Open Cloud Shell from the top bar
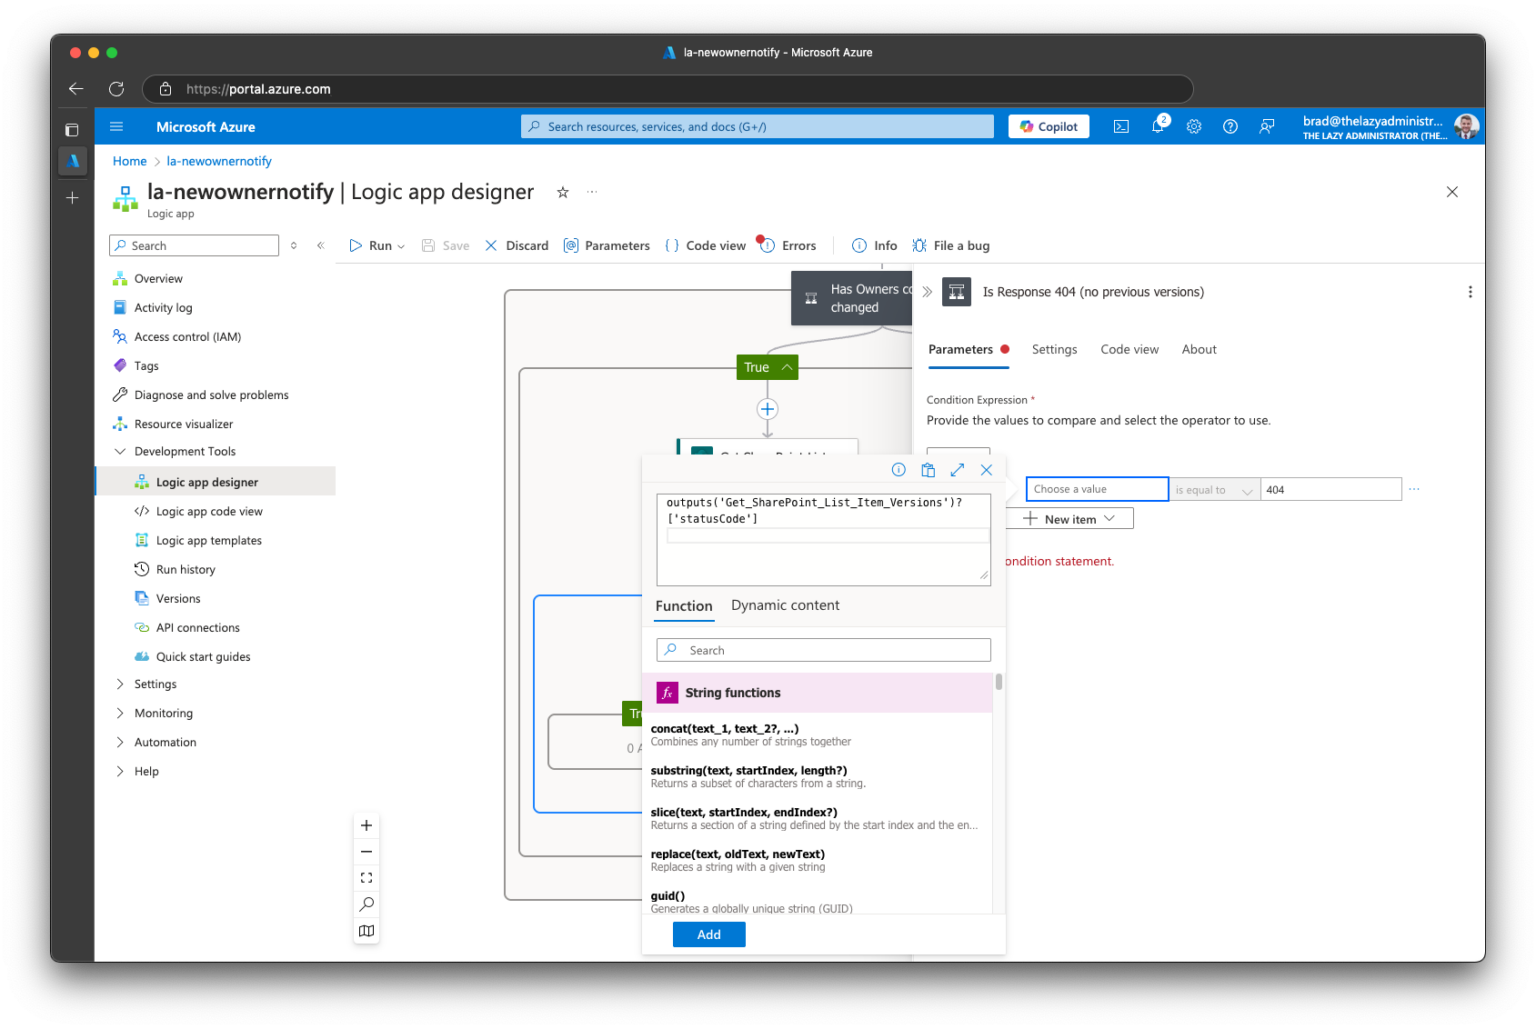Viewport: 1536px width, 1029px height. (1121, 127)
